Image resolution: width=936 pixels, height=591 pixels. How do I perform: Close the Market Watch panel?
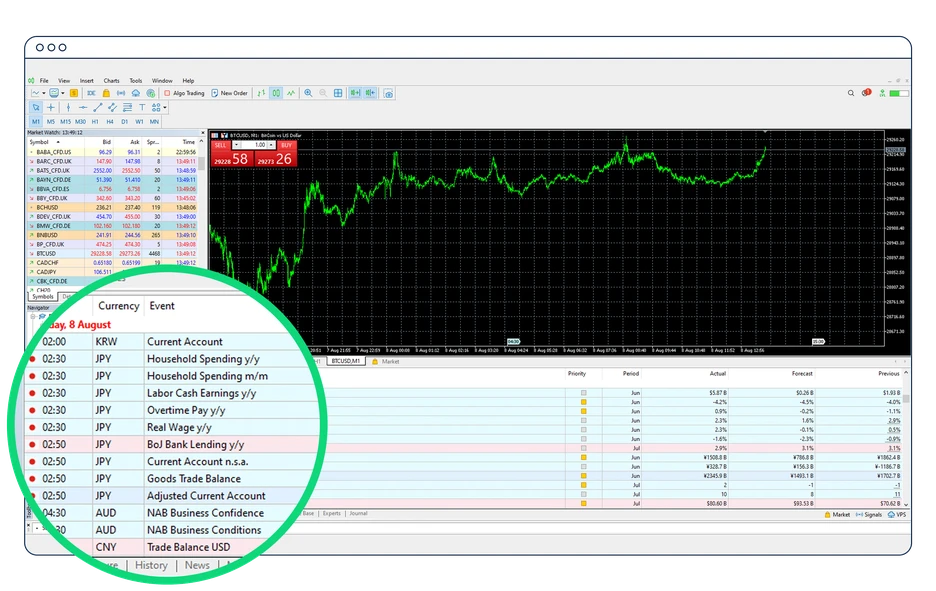203,133
